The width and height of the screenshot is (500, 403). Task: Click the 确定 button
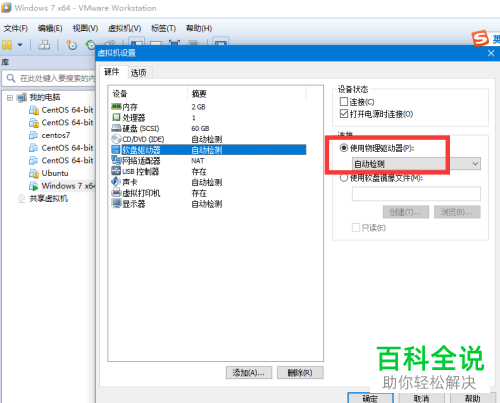(370, 398)
